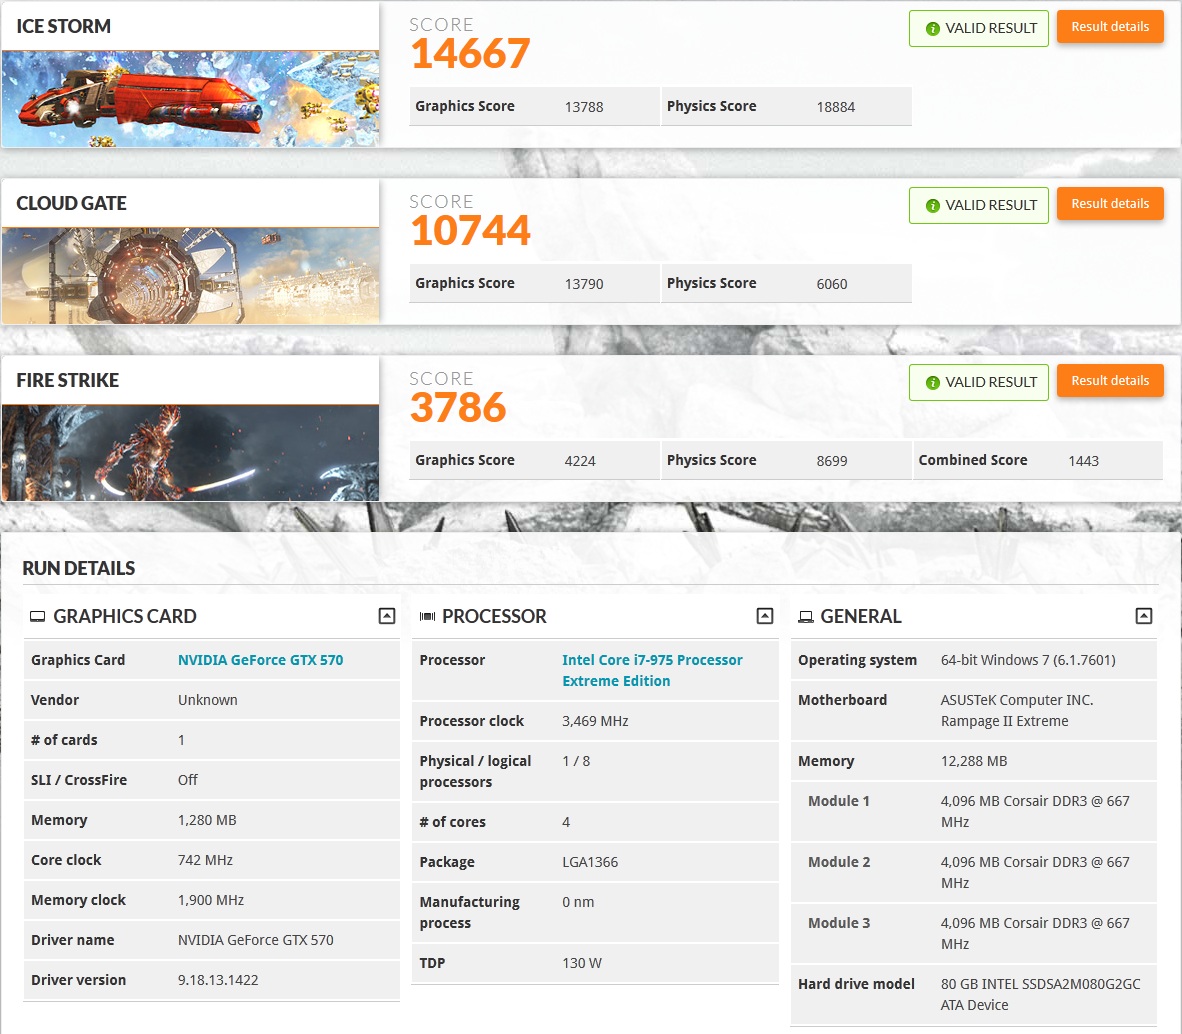Click the Fire Strike Valid Result badge
The height and width of the screenshot is (1034, 1182).
coord(978,383)
